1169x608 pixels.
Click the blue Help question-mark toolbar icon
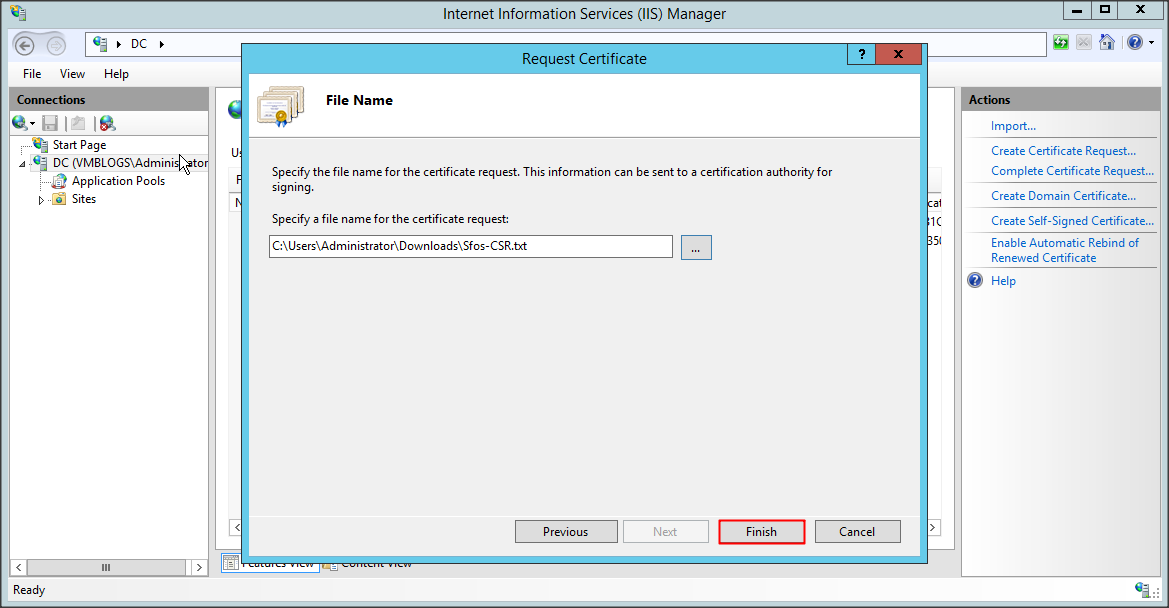click(x=1133, y=43)
